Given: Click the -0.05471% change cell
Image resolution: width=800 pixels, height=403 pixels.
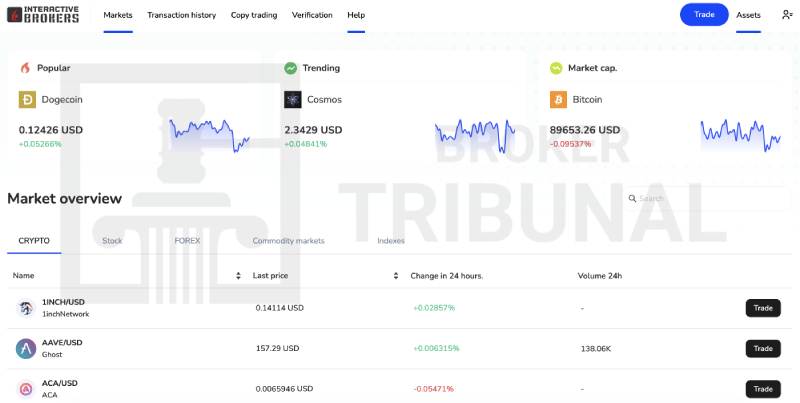Looking at the screenshot, I should [x=434, y=389].
